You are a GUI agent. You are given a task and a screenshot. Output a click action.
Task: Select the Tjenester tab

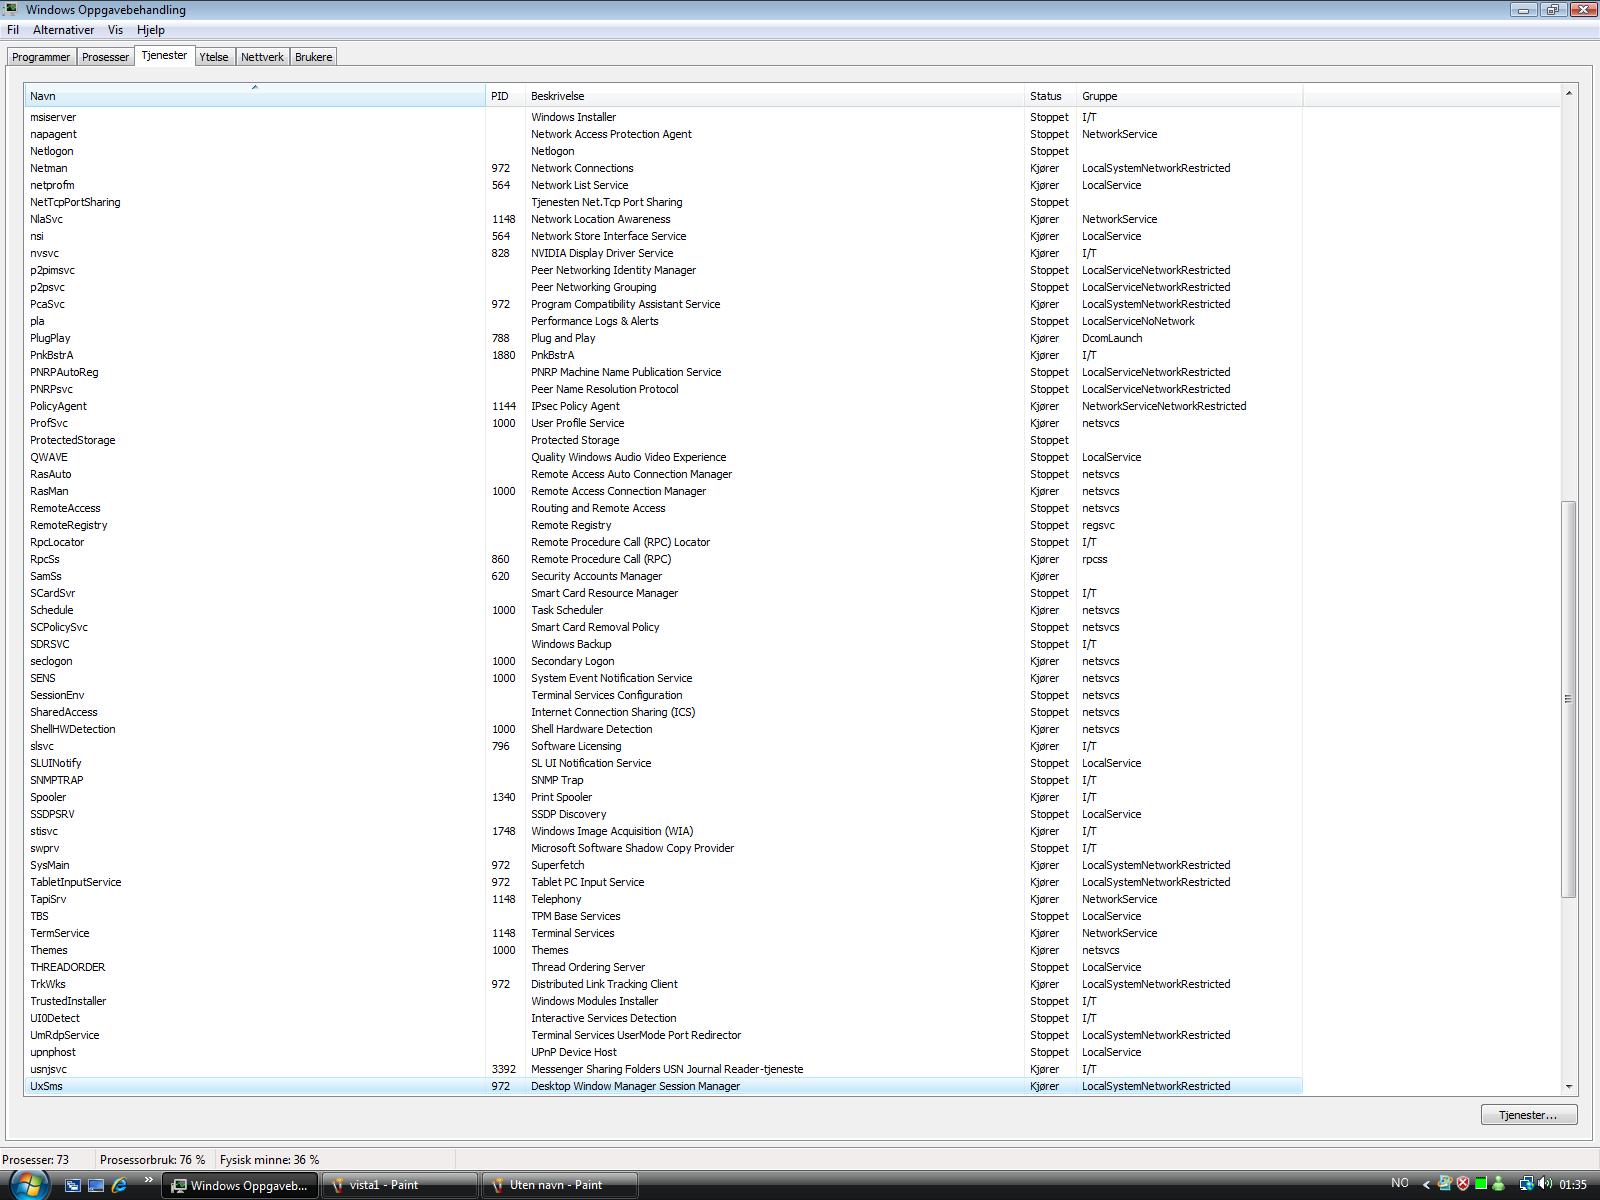[164, 55]
